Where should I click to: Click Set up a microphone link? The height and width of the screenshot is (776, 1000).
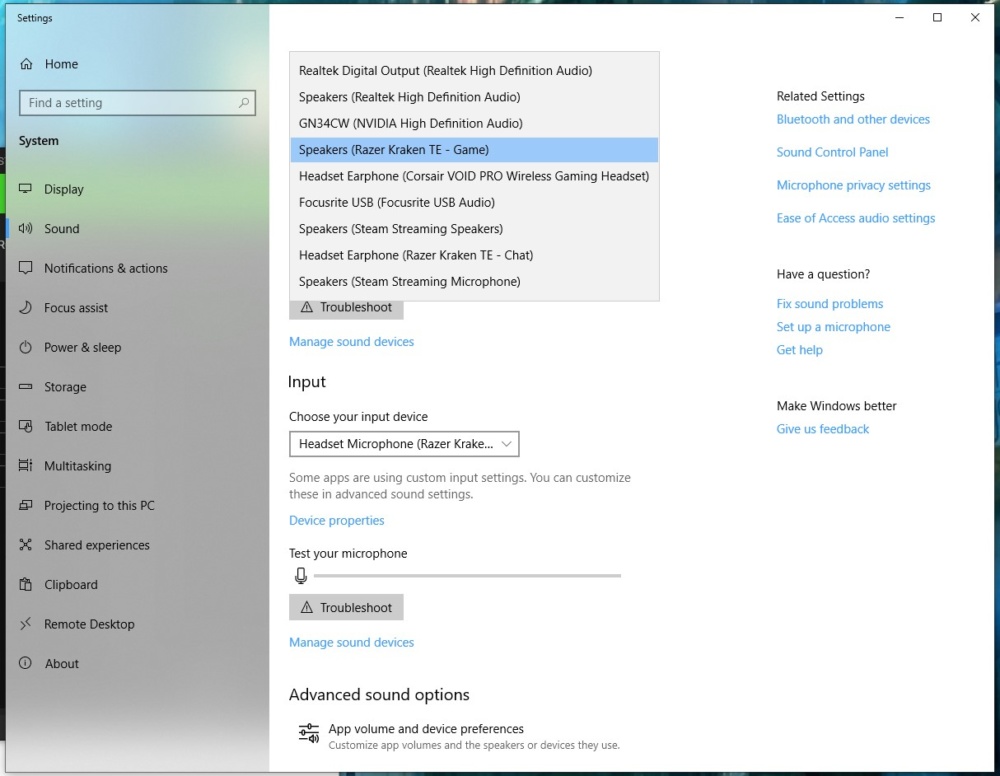coord(833,326)
